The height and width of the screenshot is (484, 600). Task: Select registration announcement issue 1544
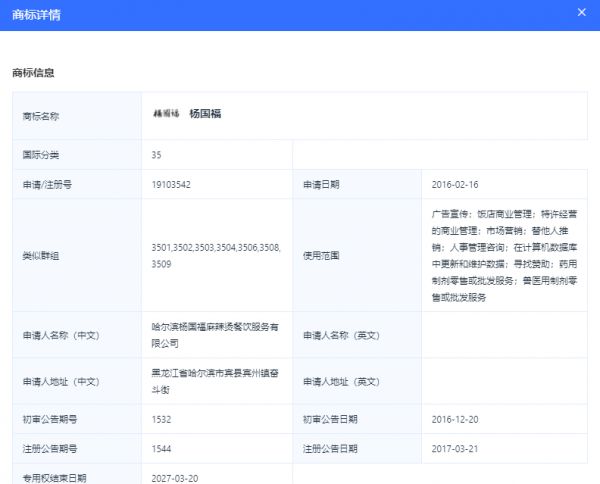tap(161, 449)
